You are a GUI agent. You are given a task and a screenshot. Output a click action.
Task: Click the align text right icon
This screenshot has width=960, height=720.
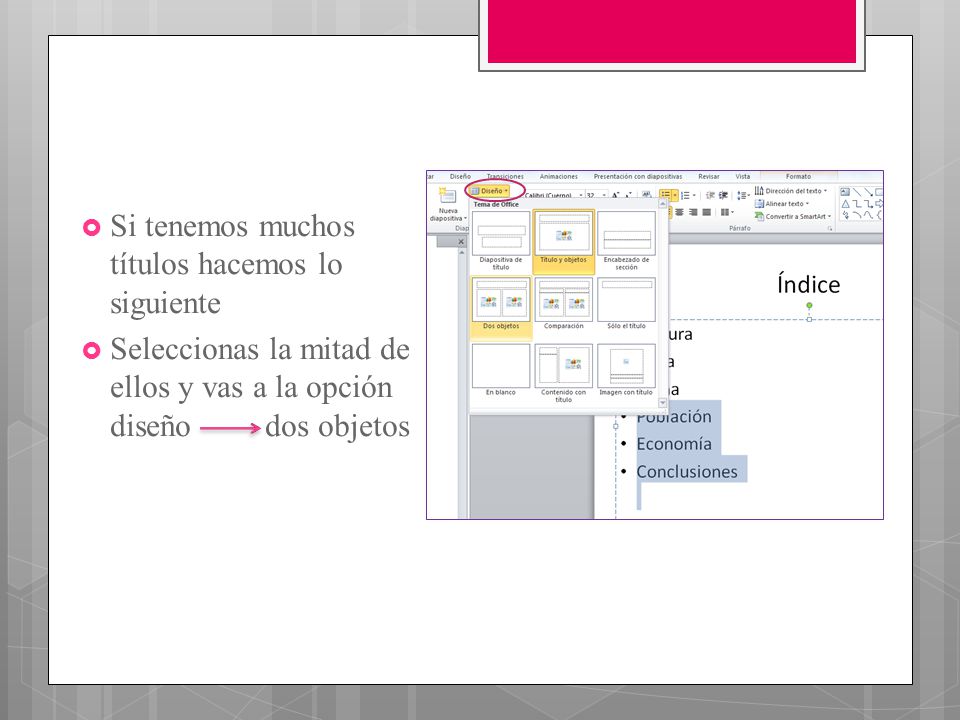[692, 212]
